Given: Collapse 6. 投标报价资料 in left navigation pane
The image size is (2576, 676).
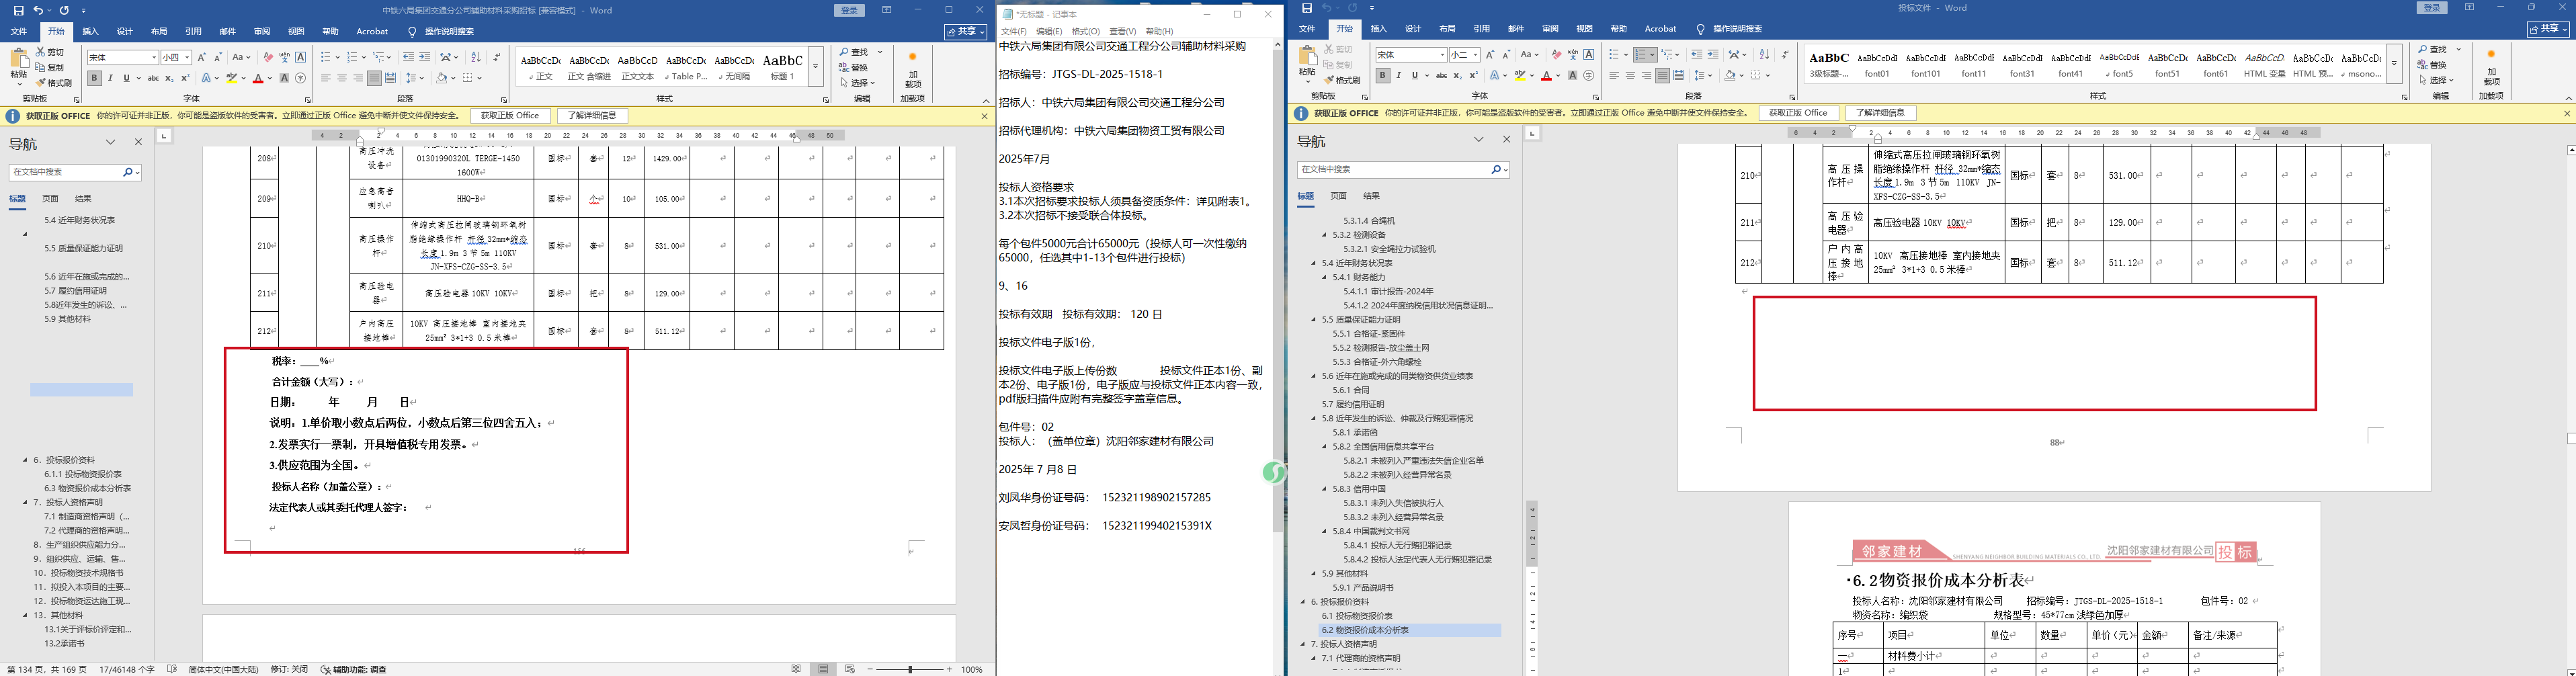Looking at the screenshot, I should point(26,460).
